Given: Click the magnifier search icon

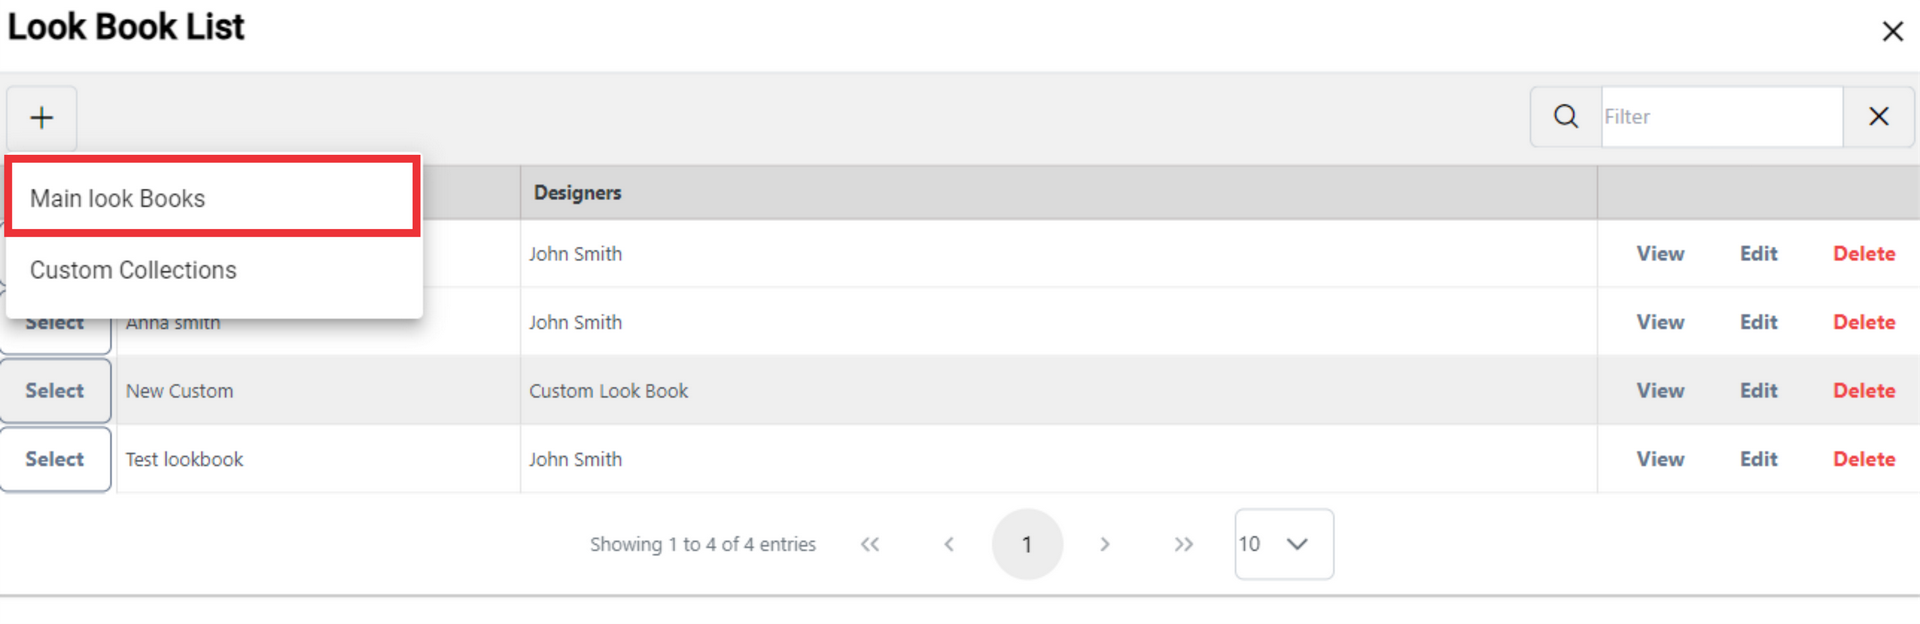Looking at the screenshot, I should pyautogui.click(x=1566, y=117).
